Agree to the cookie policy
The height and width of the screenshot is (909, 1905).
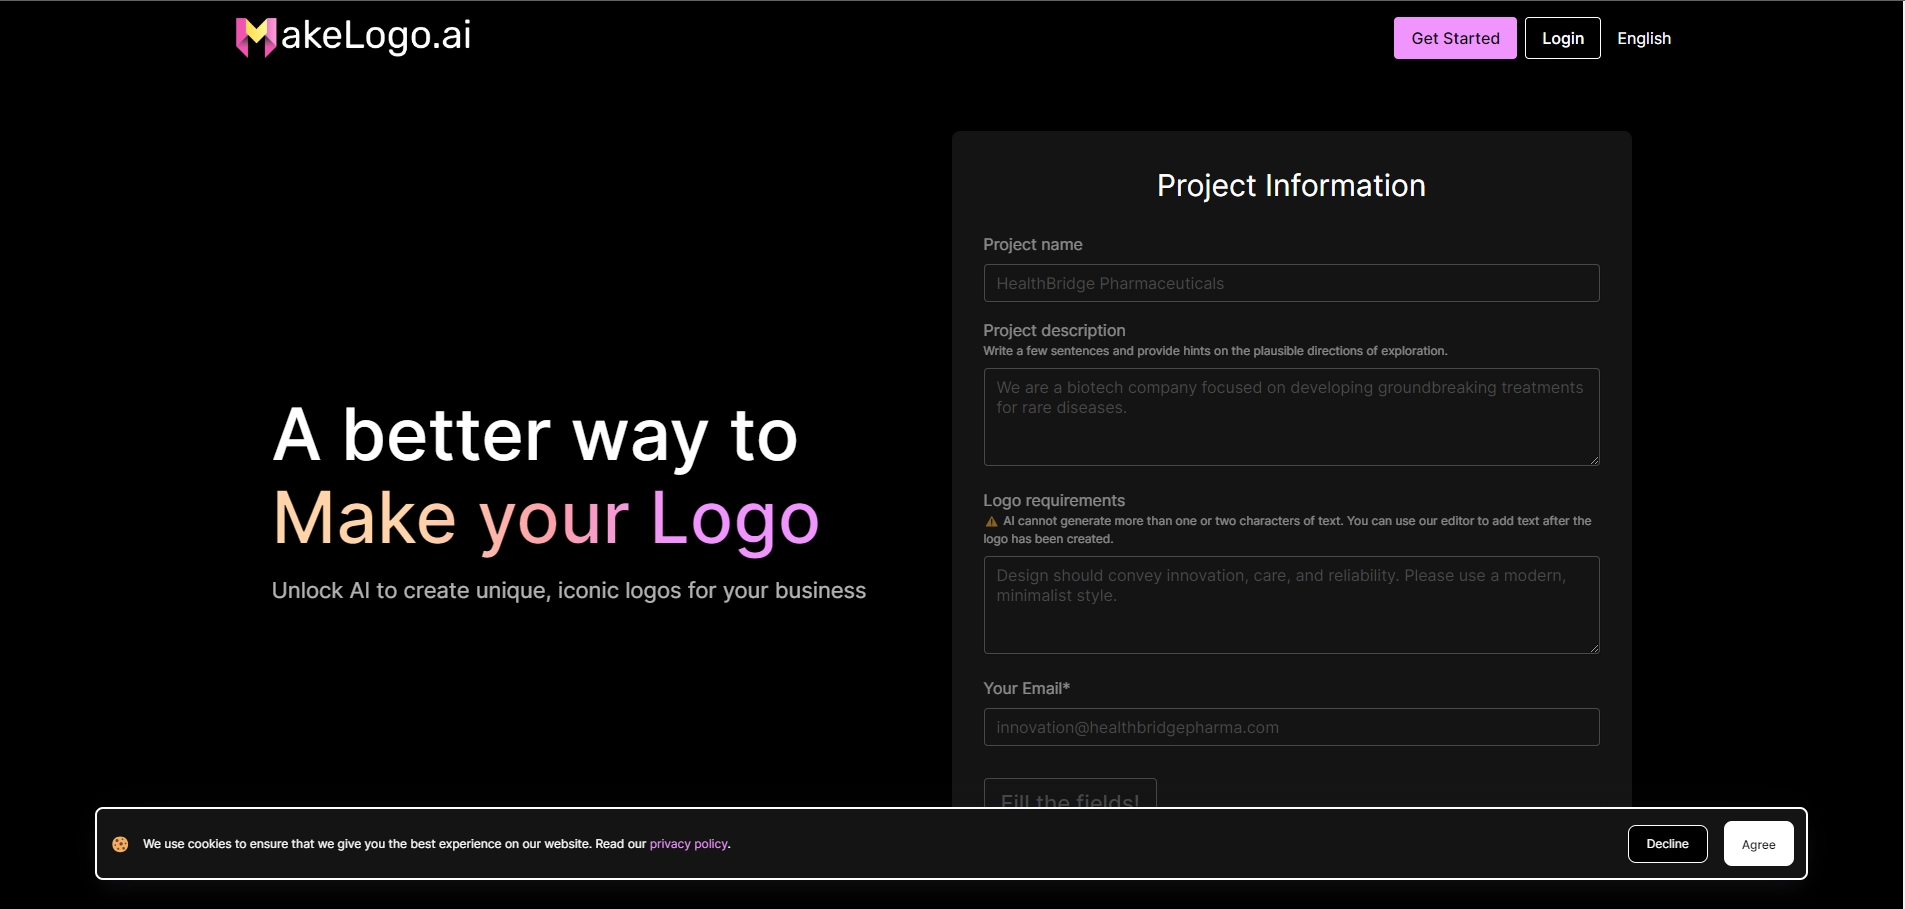(x=1758, y=844)
